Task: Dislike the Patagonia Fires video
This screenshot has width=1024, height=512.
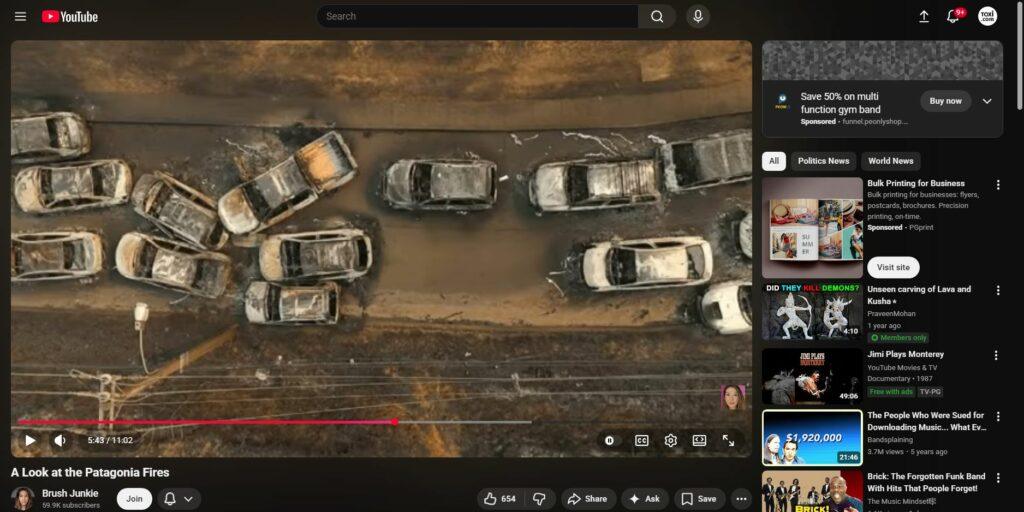Action: coord(539,499)
